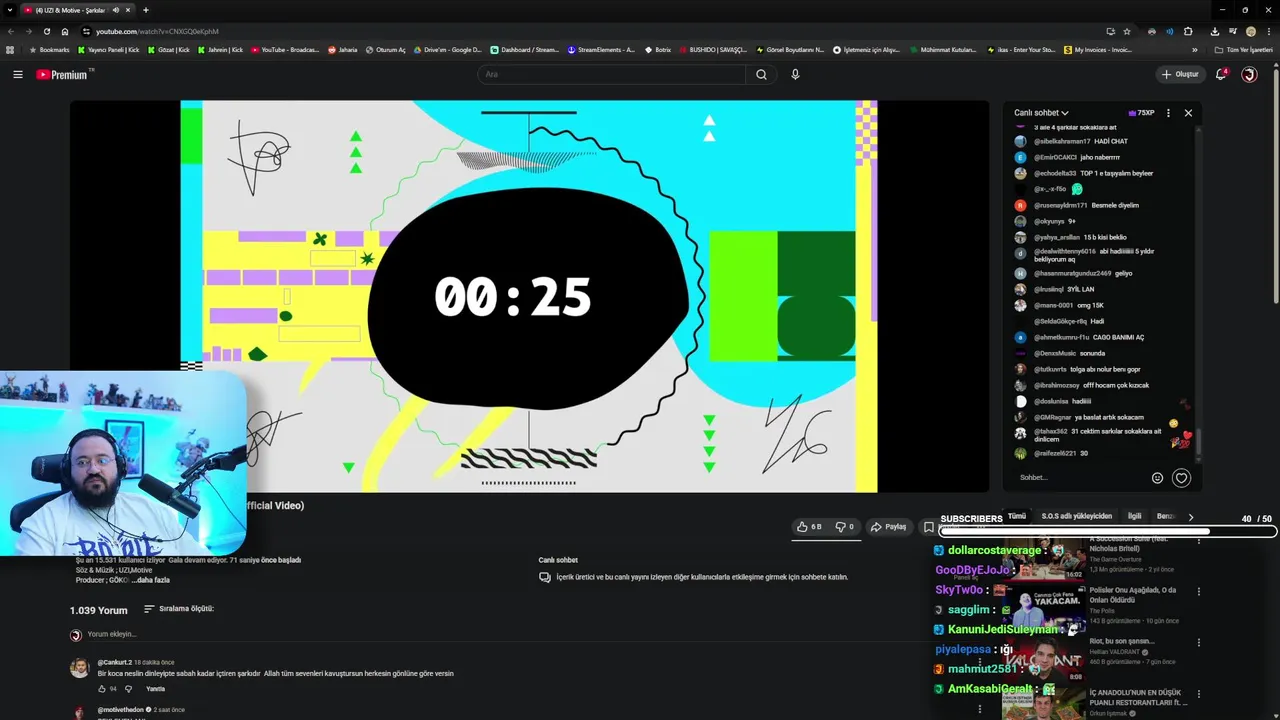The height and width of the screenshot is (720, 1280).
Task: Open a new browser tab
Action: tap(146, 10)
